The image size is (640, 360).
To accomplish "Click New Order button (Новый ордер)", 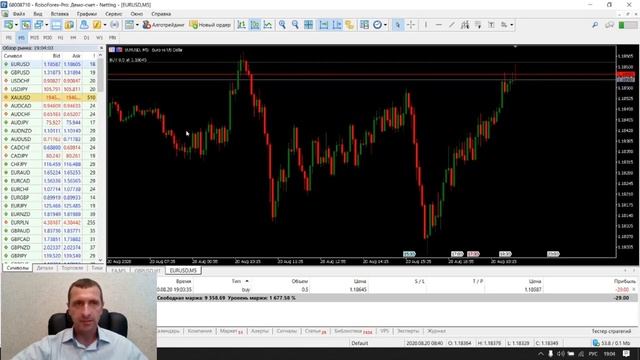I will 210,25.
